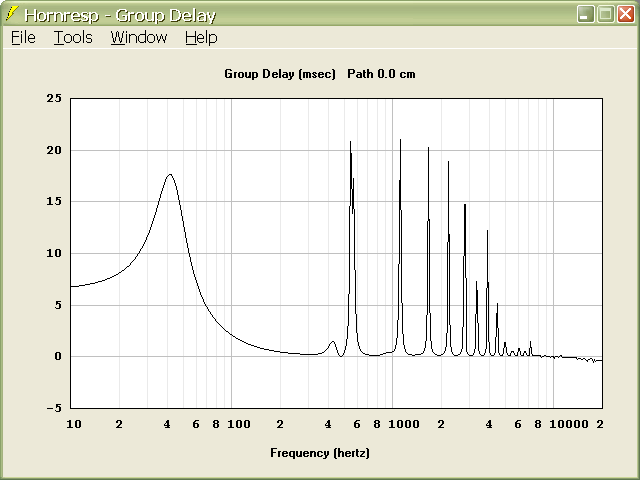
Task: Click the Y-axis value 15
Action: (x=54, y=201)
